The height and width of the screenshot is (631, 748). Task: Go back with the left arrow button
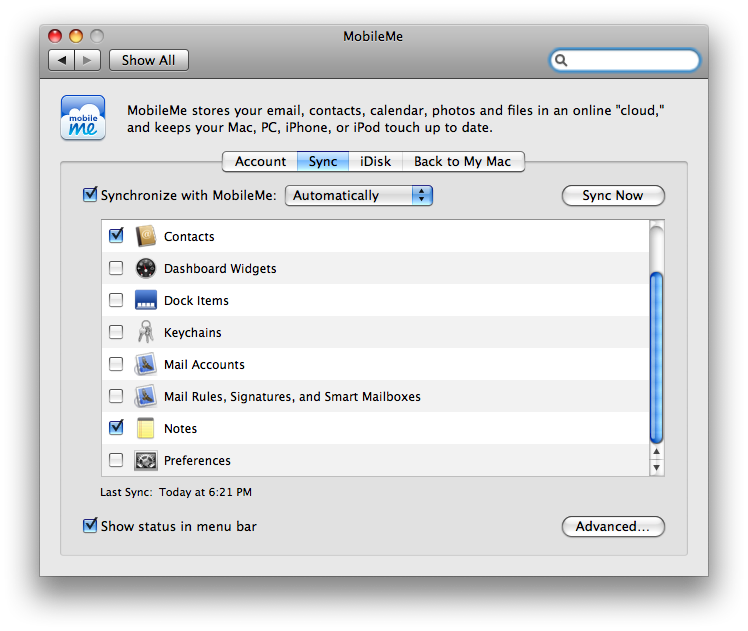(x=62, y=60)
